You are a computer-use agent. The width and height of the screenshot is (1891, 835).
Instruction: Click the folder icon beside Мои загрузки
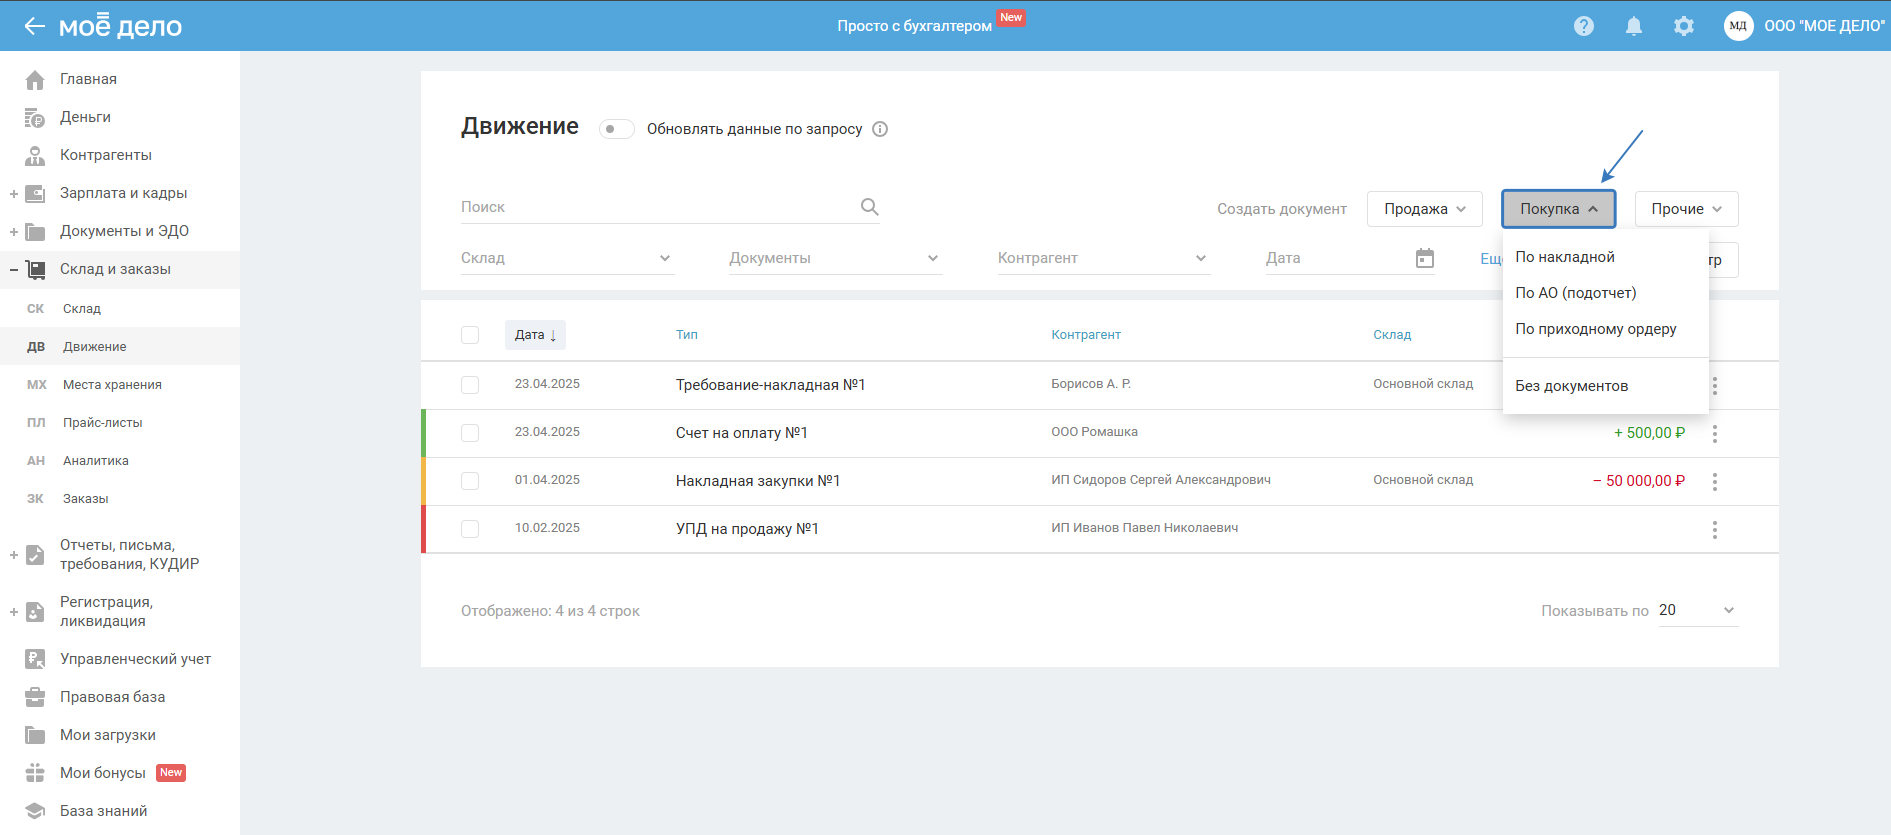click(35, 735)
